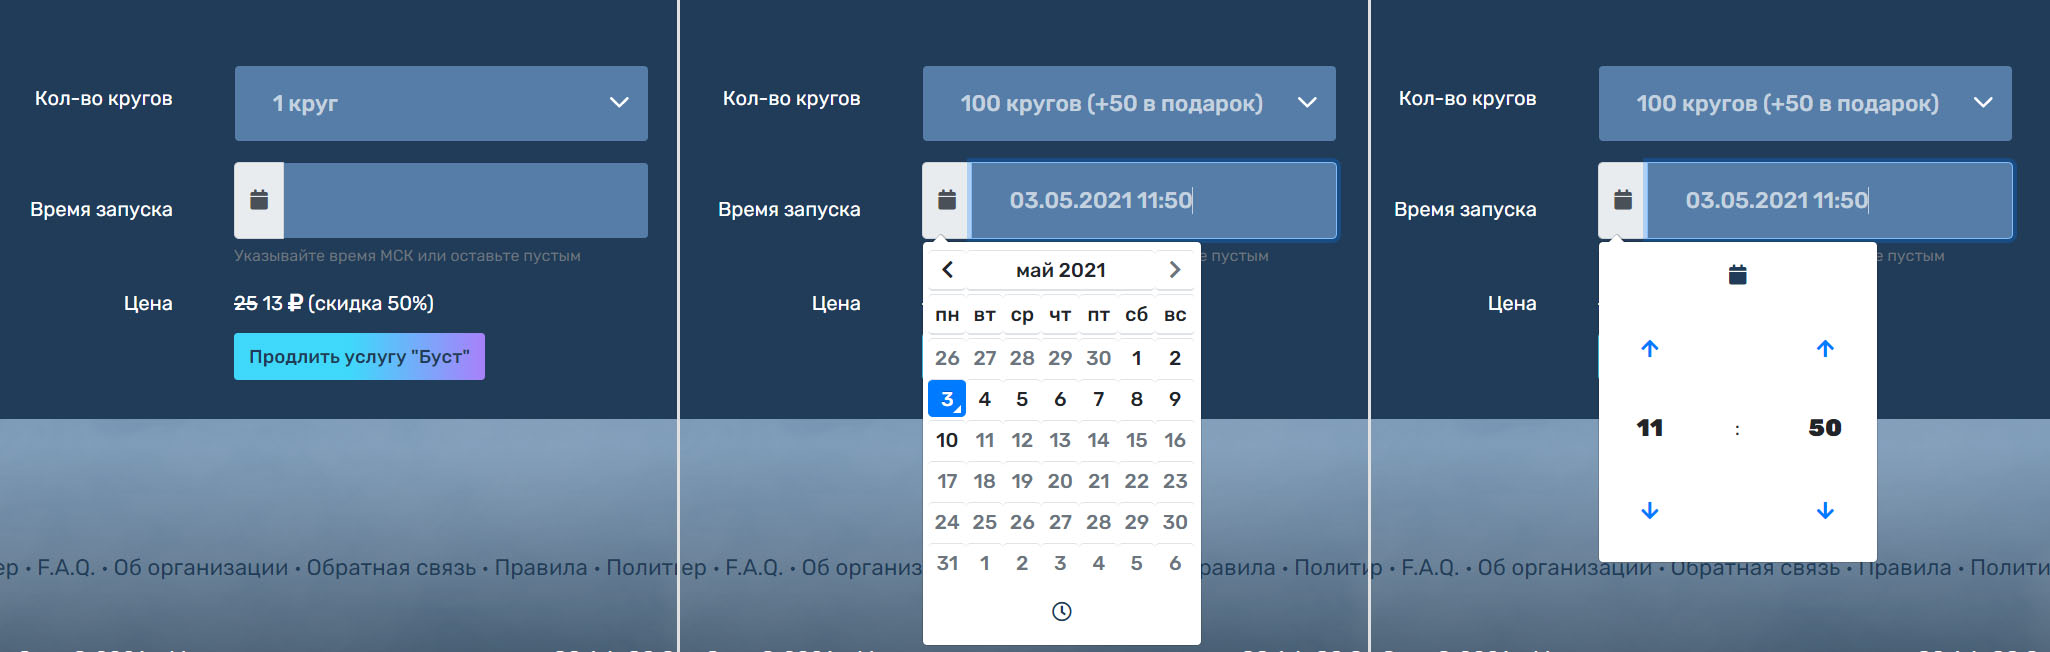
Task: Select May 28 in the calendar
Action: [x=1098, y=522]
